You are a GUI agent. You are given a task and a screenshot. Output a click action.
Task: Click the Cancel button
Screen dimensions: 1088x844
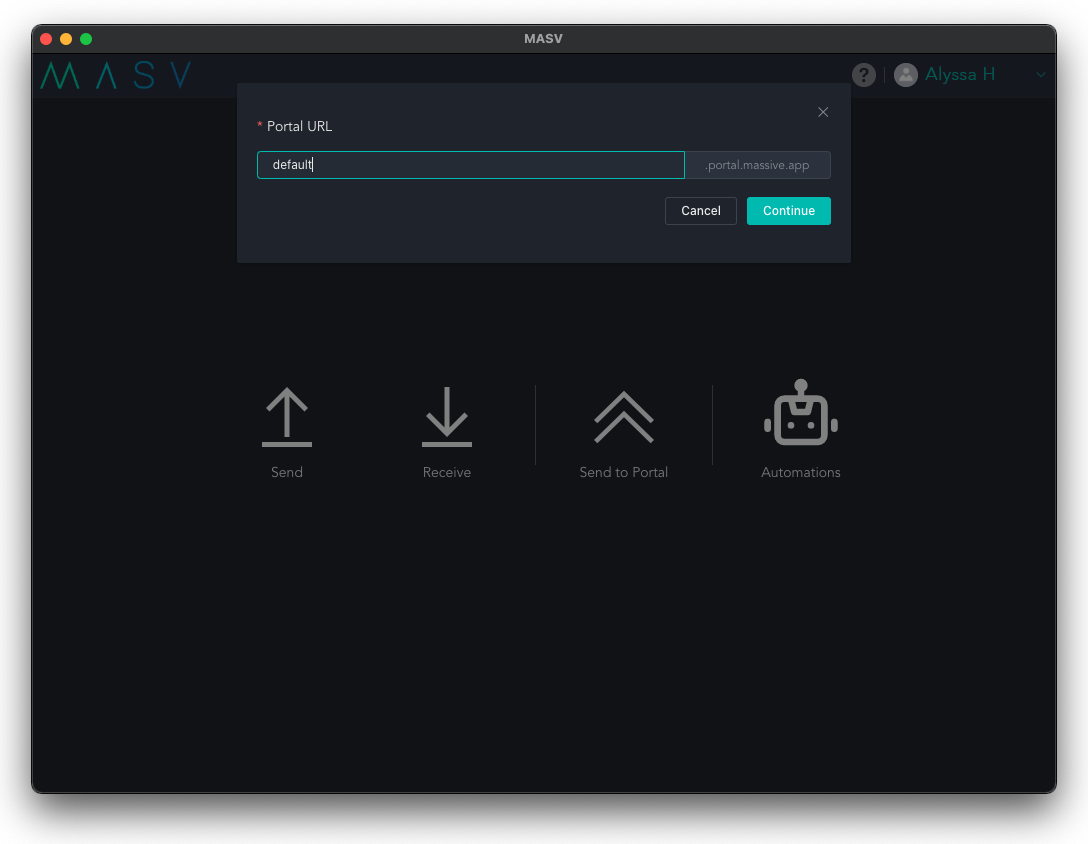tap(701, 211)
